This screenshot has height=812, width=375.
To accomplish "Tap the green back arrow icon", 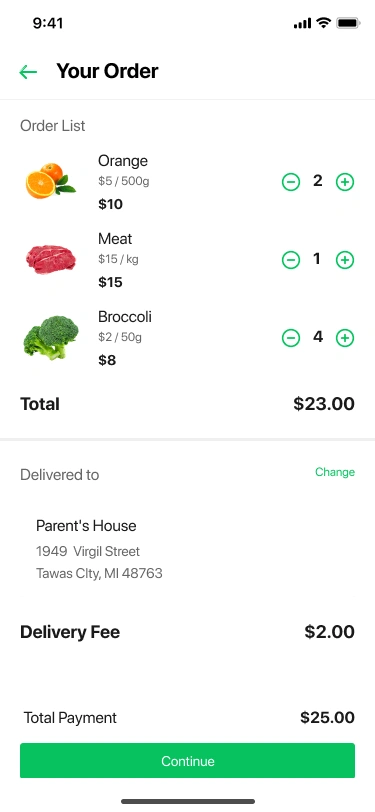I will 28,72.
